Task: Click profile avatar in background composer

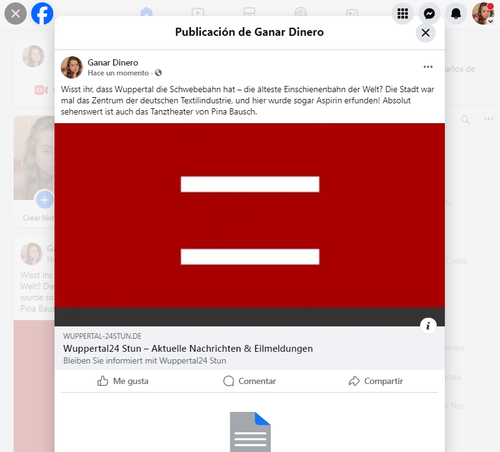Action: coord(33,56)
